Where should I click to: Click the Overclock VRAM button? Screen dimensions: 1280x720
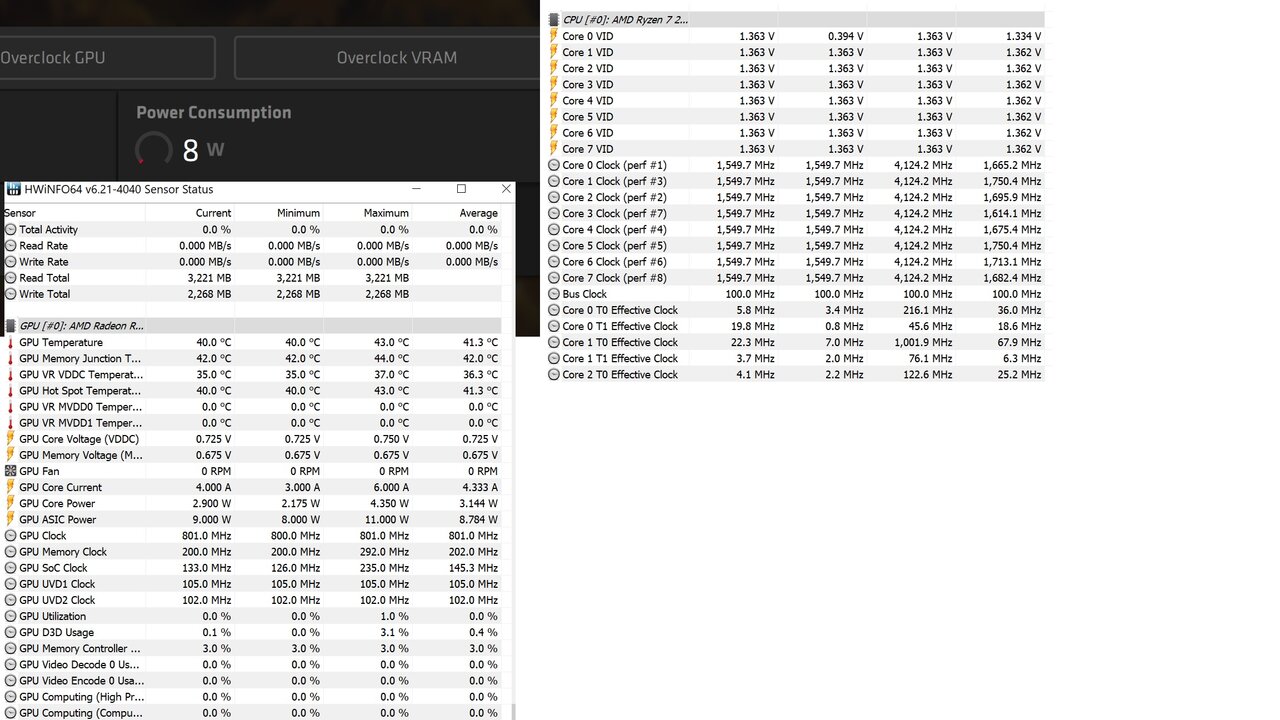(387, 58)
